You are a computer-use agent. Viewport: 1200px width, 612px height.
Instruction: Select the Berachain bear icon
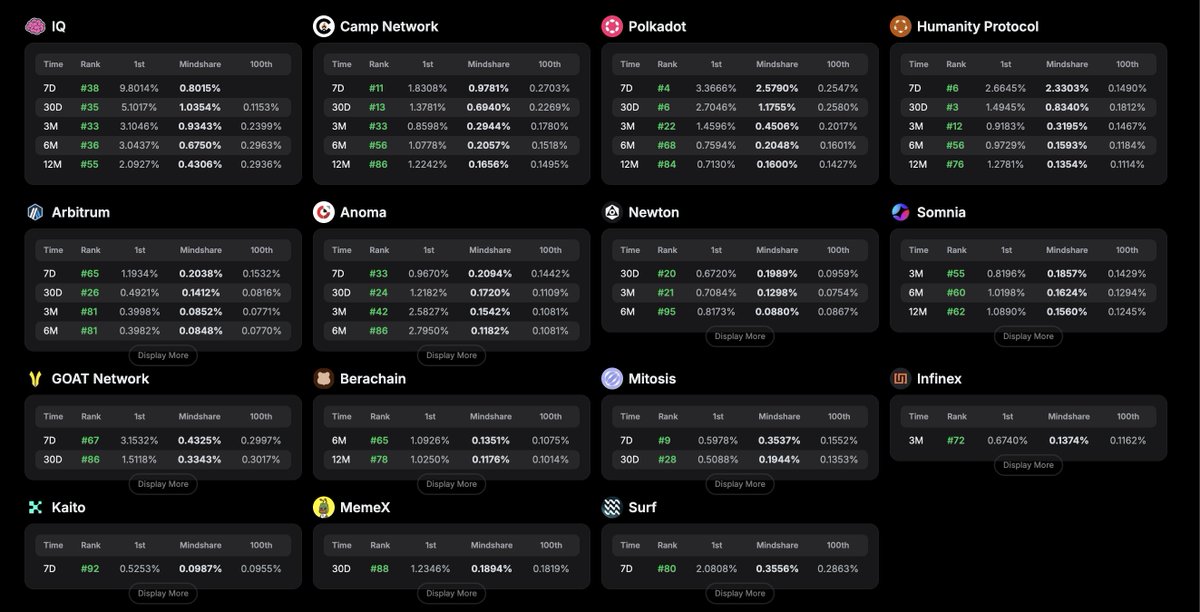pos(323,379)
